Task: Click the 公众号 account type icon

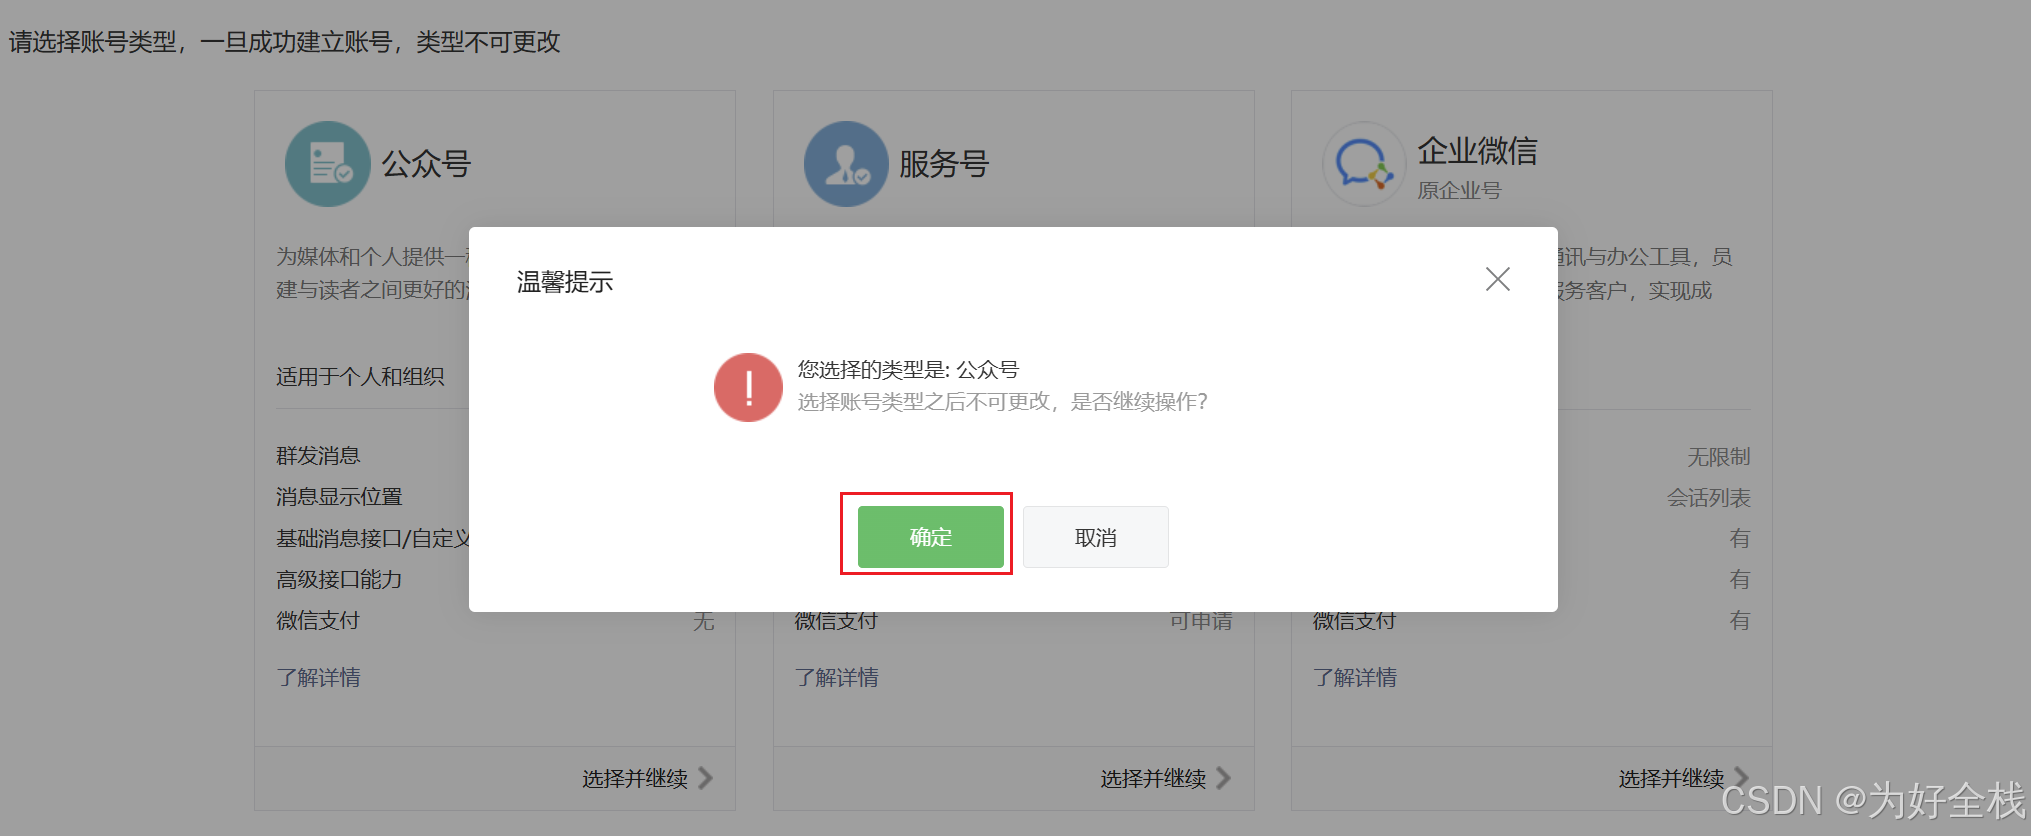Action: (x=328, y=164)
